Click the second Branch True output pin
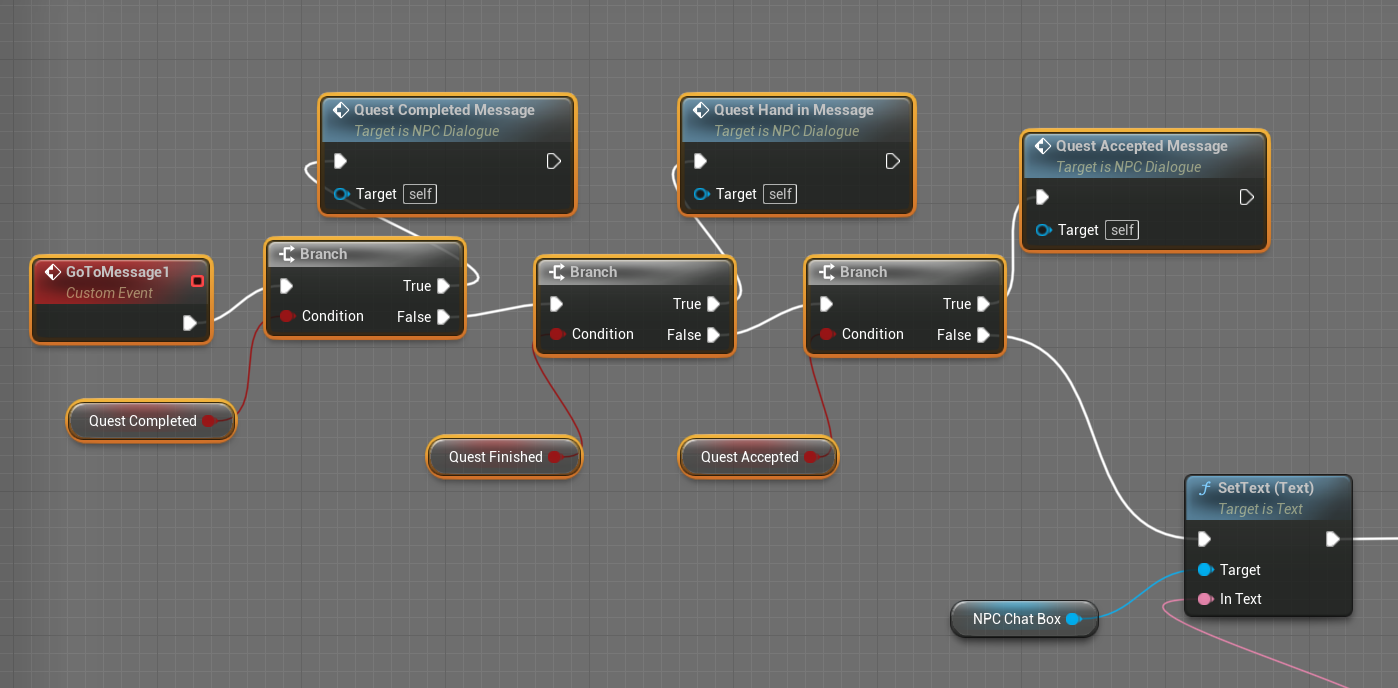Viewport: 1398px width, 688px height. coord(714,304)
